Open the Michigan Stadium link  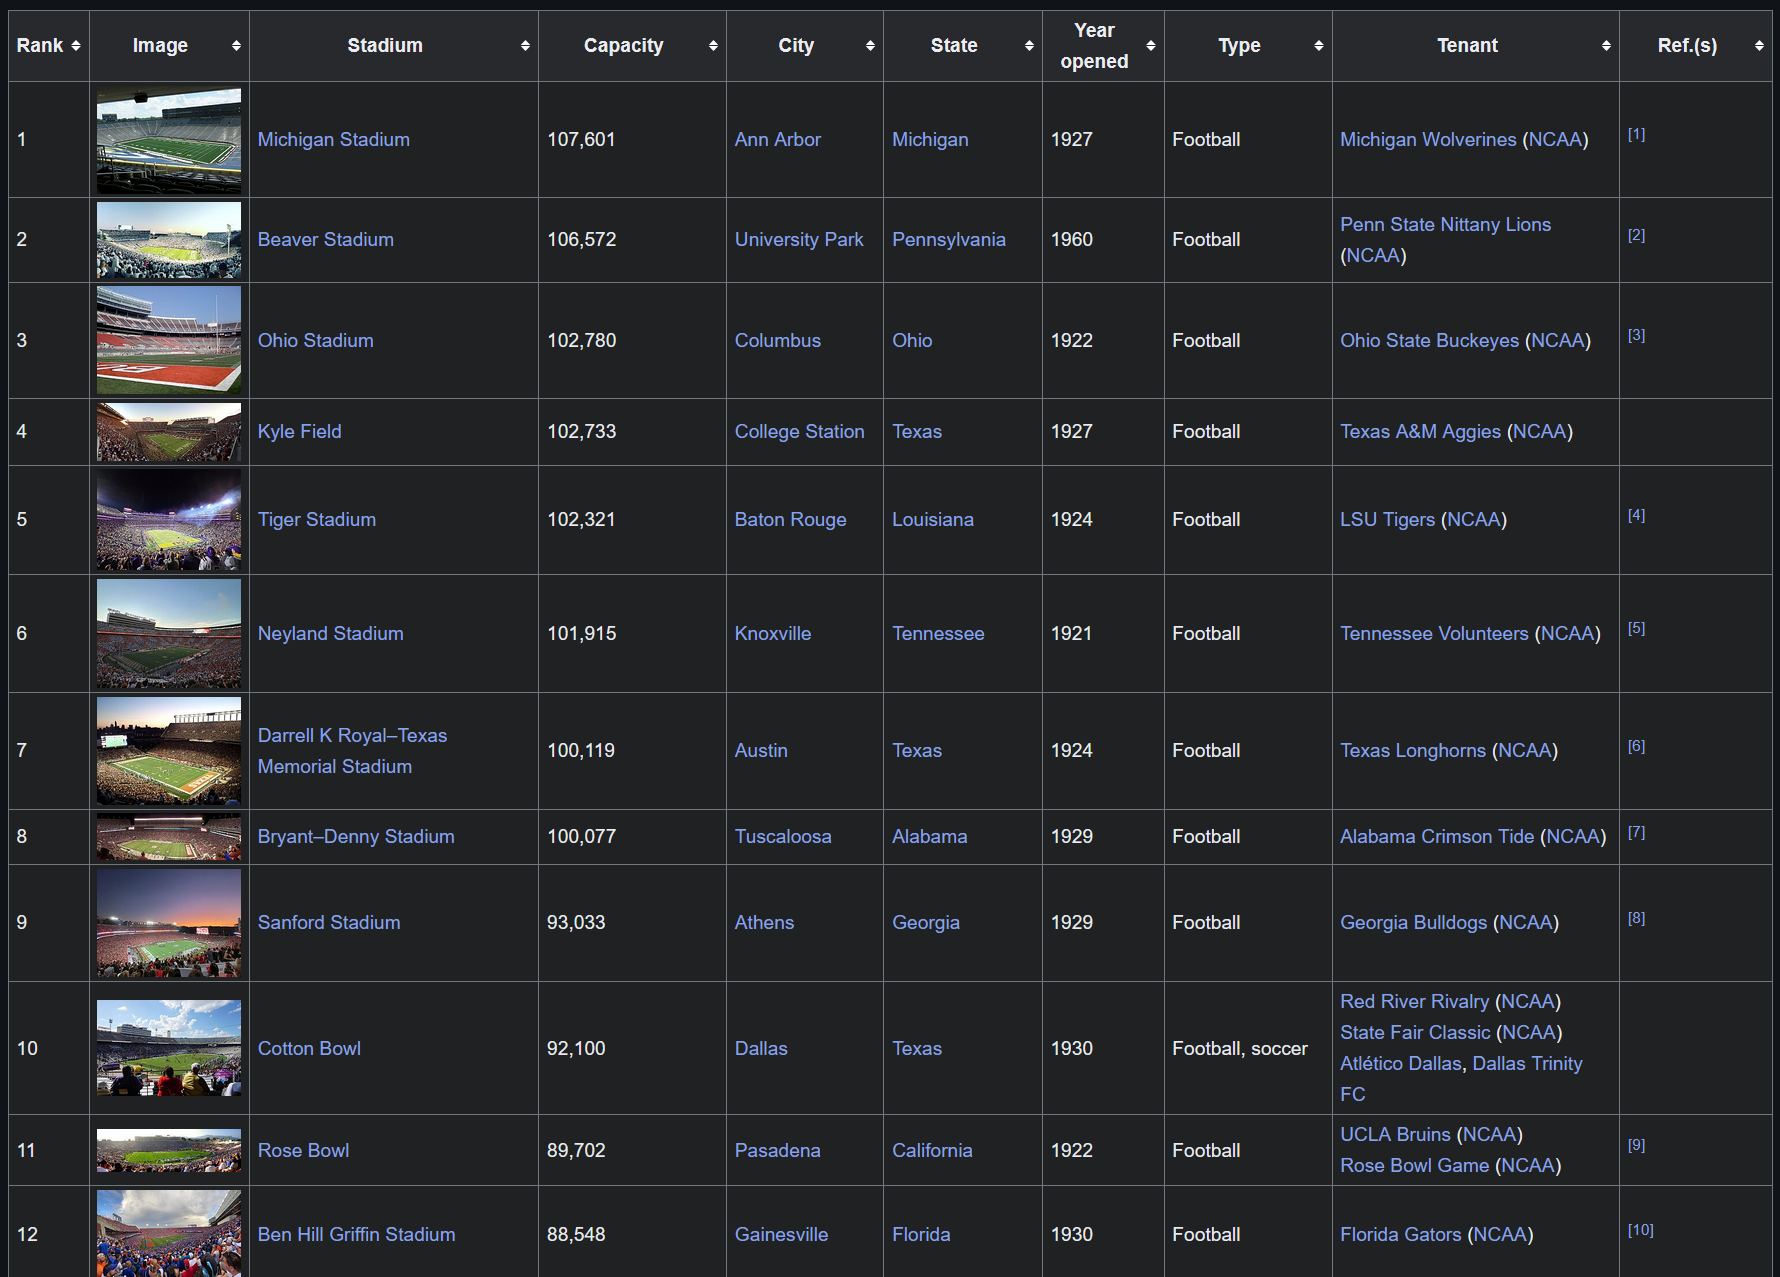(x=333, y=140)
